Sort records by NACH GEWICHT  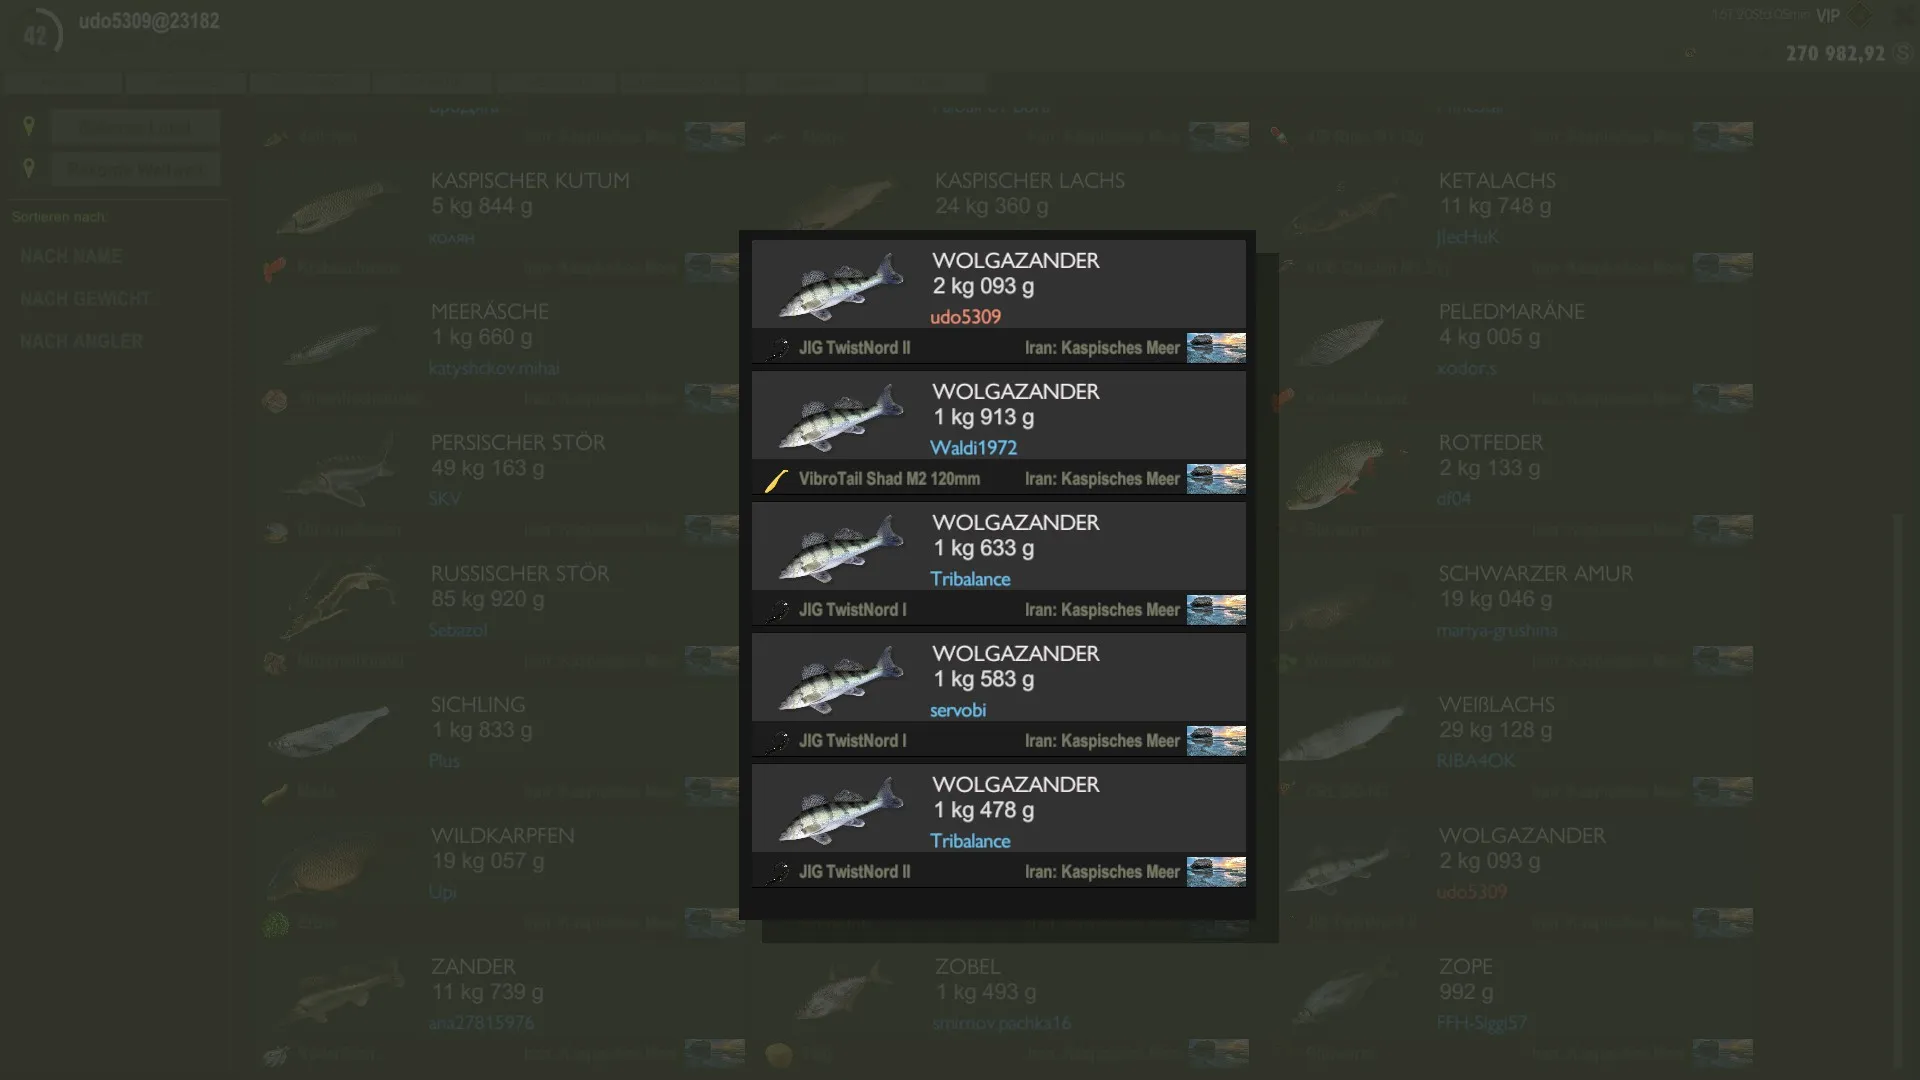pos(85,299)
